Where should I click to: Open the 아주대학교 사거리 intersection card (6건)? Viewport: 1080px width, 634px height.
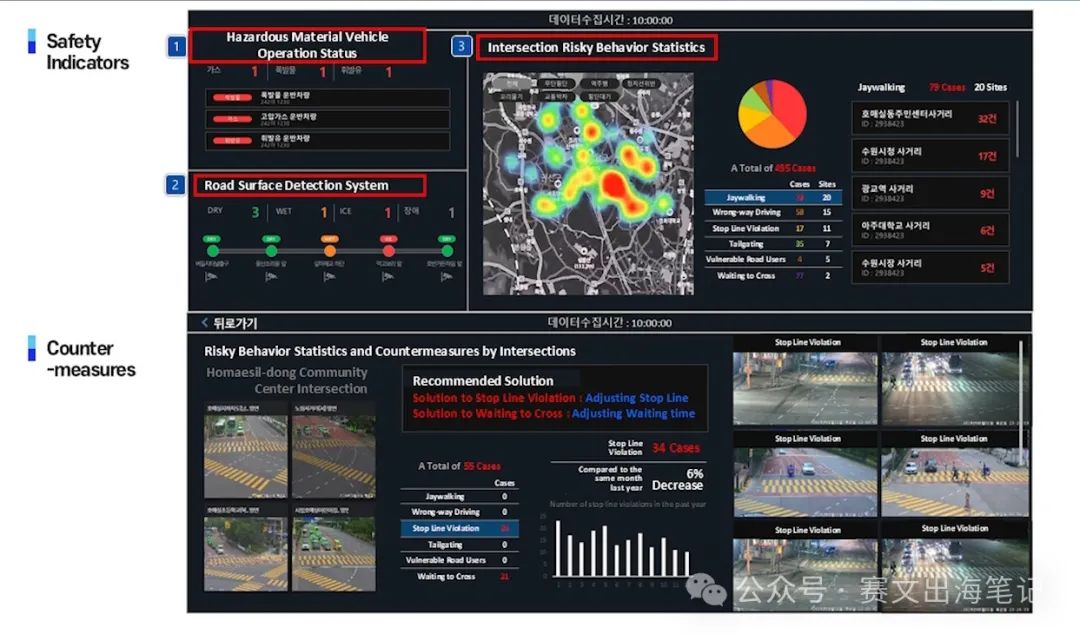[x=930, y=230]
